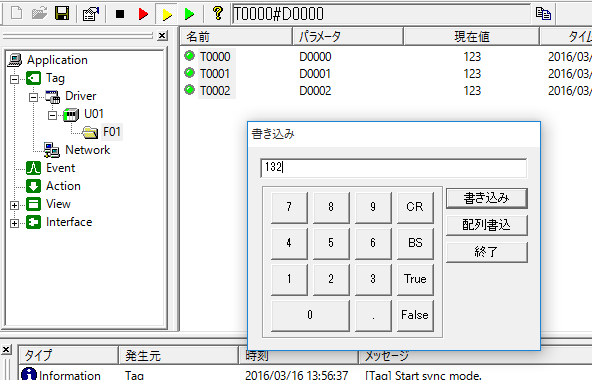Image resolution: width=592 pixels, height=380 pixels.
Task: Open the properties settings toolbar icon
Action: pos(91,14)
